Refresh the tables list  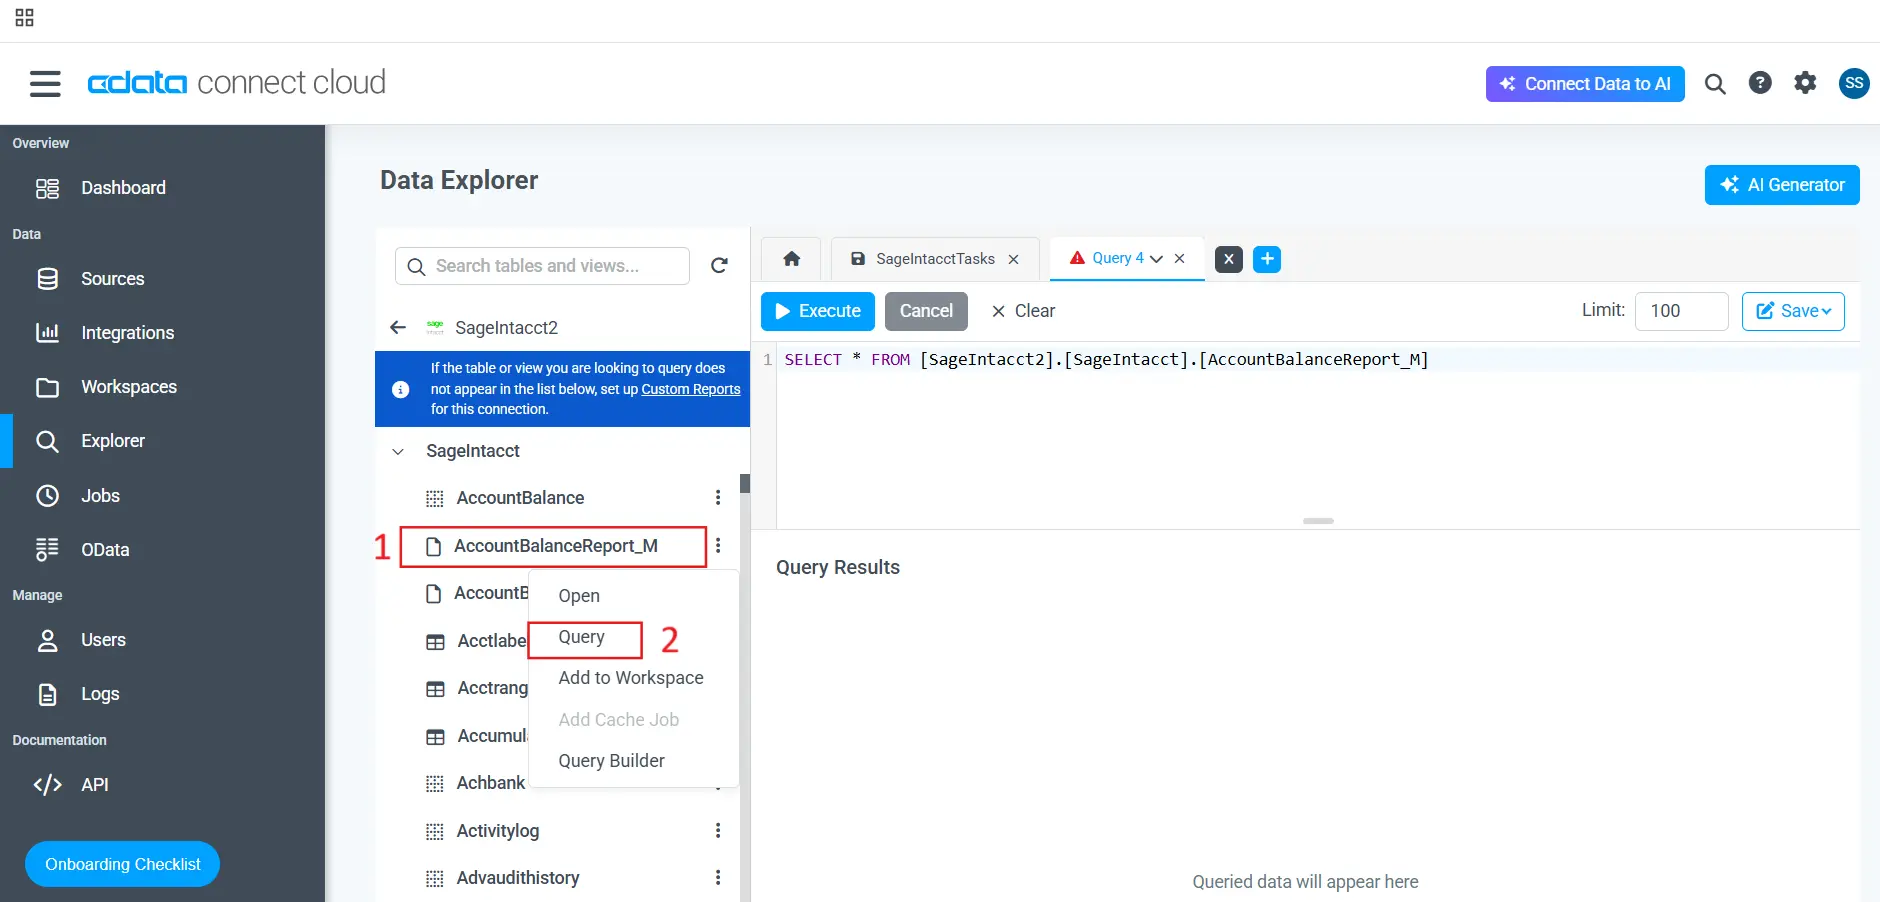(x=719, y=265)
